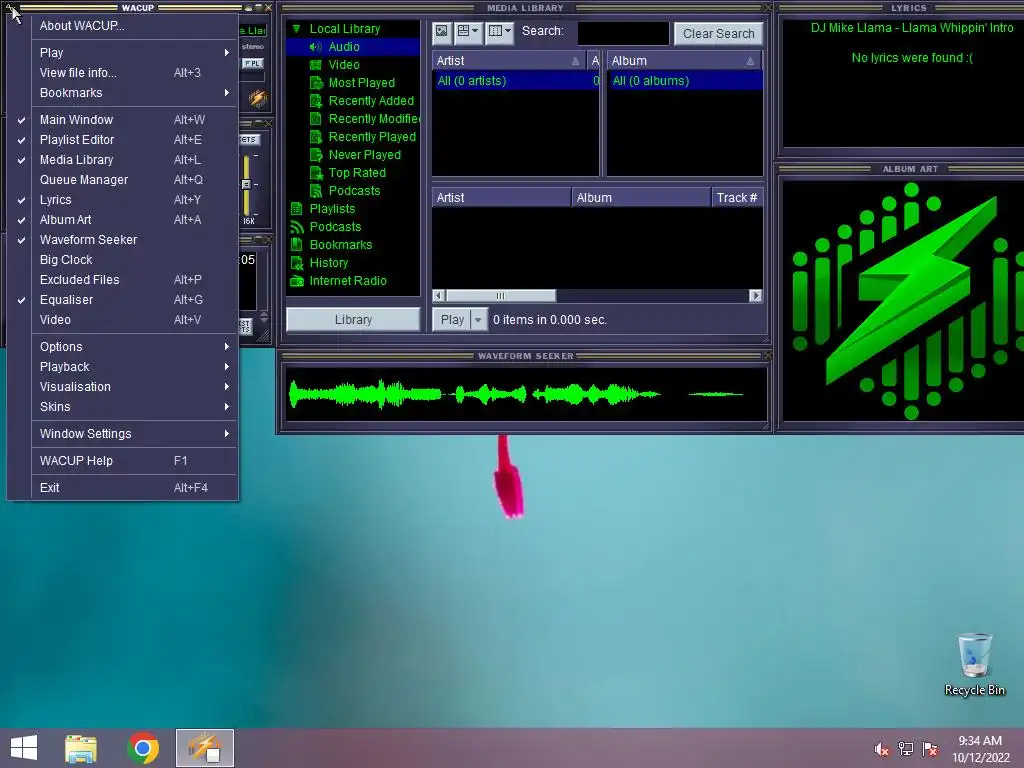Expand the Window Settings submenu

point(122,434)
